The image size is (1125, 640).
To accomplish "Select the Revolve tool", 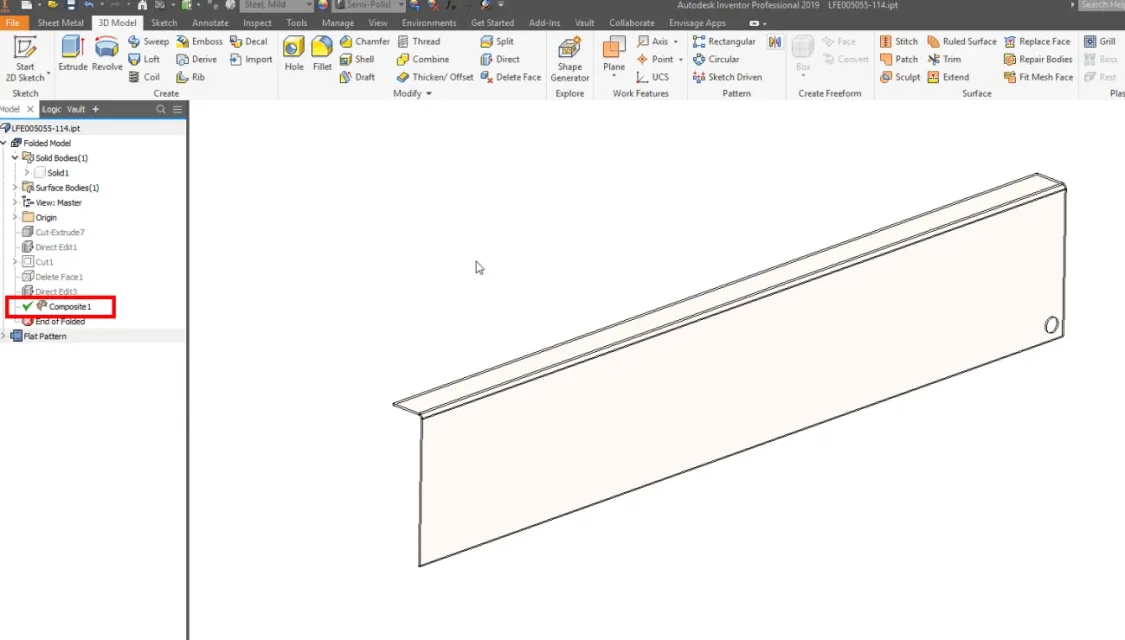I will [107, 54].
